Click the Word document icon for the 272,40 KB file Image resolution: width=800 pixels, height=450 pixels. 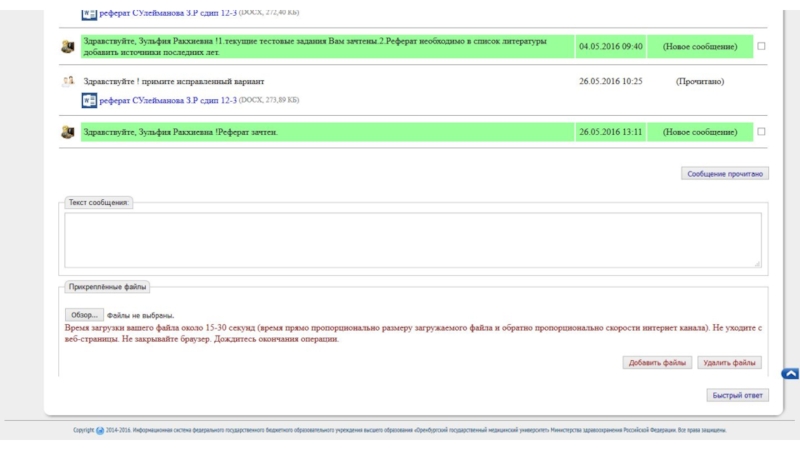(x=89, y=13)
